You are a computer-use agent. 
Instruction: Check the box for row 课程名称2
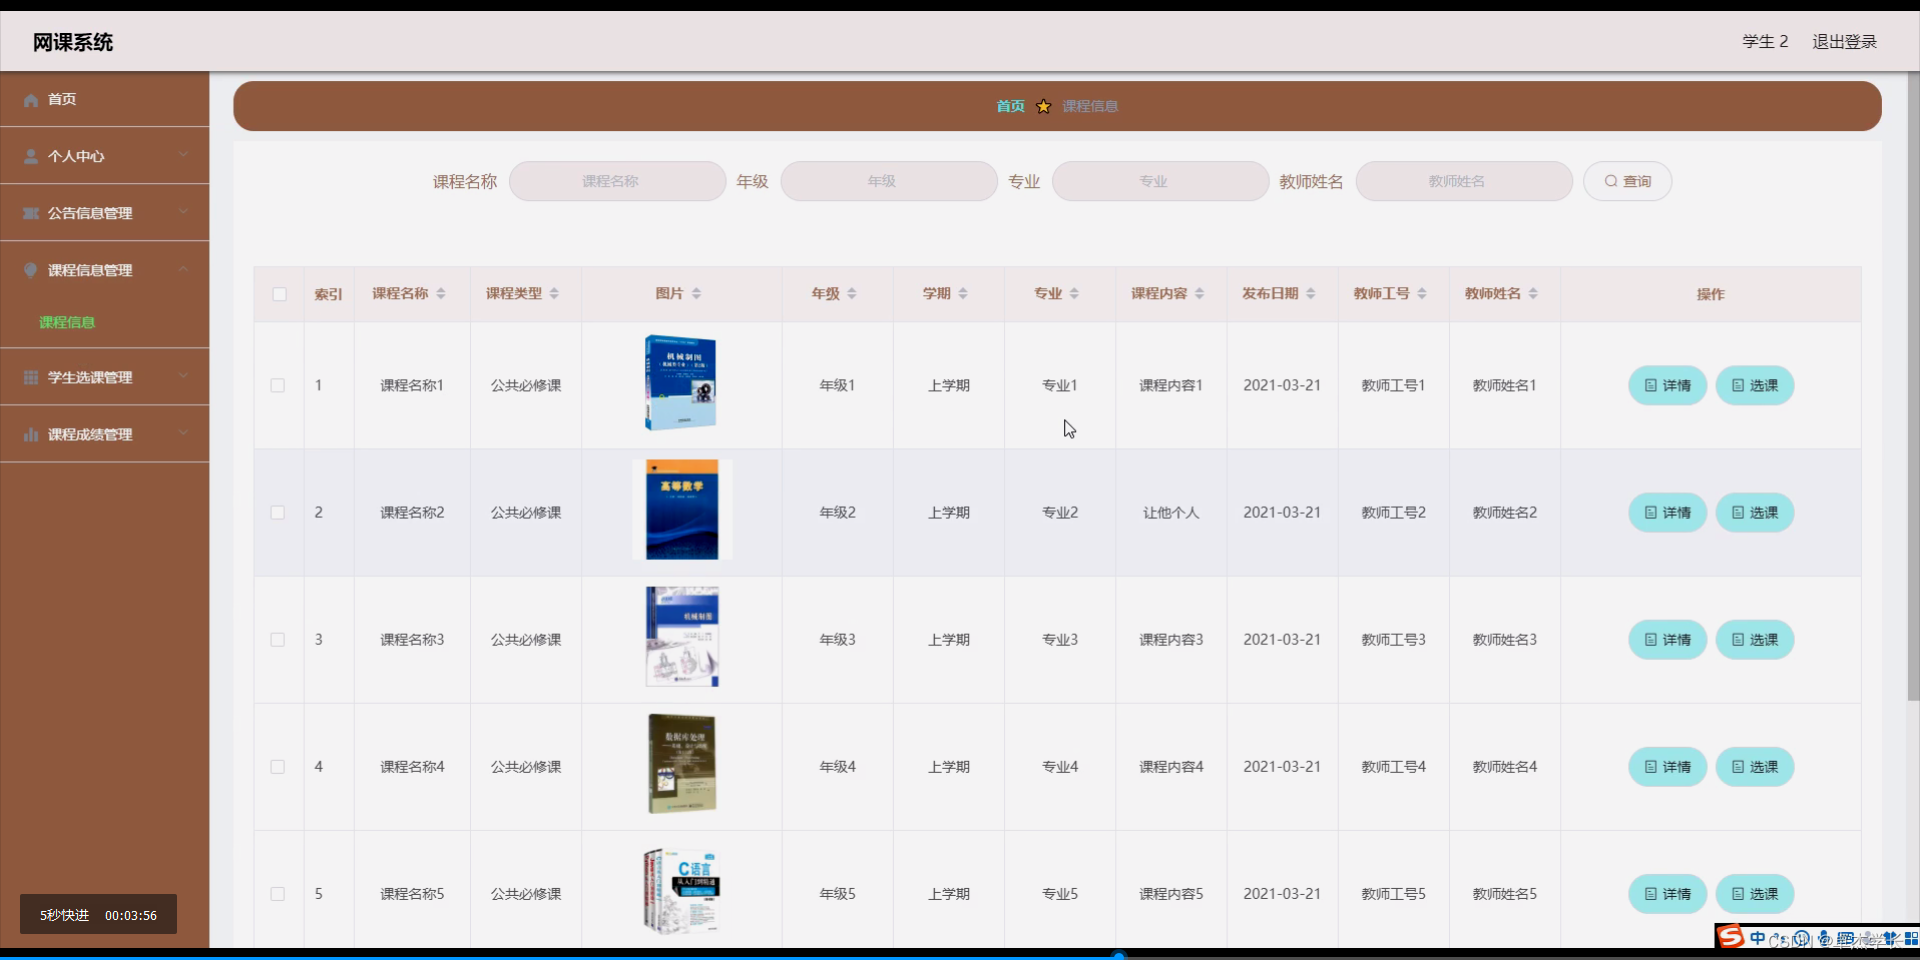278,513
